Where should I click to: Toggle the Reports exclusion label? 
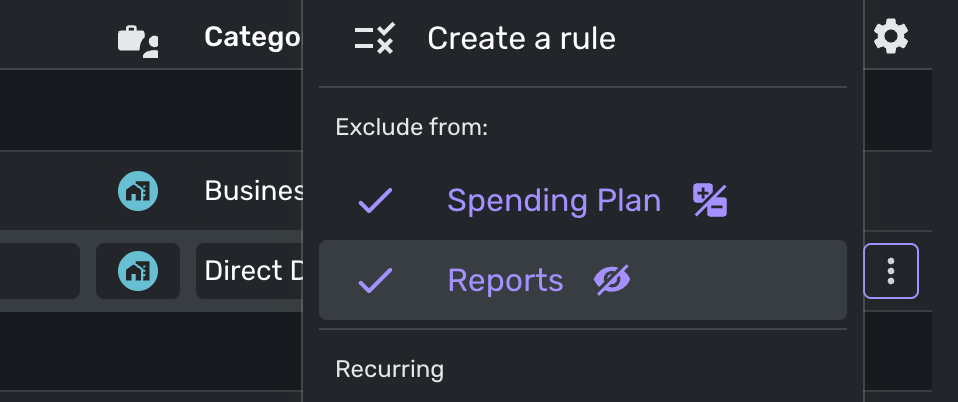pos(505,281)
